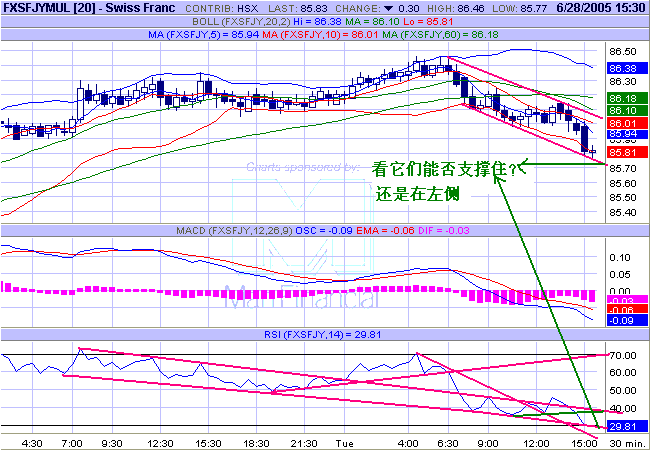Click the red 86.01 MA10 price tag
Screen dimensions: 650x450
point(622,121)
